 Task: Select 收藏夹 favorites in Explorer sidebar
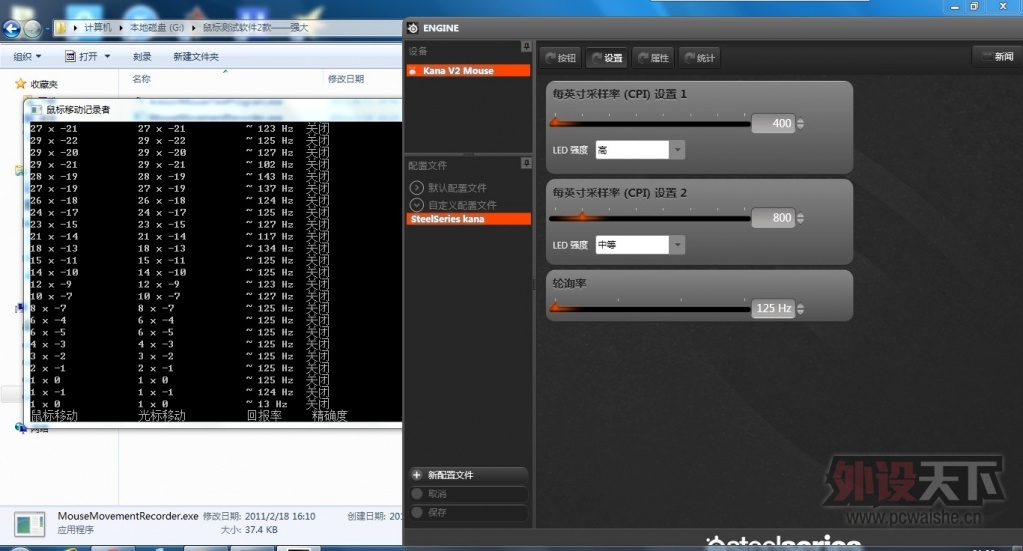[x=44, y=84]
